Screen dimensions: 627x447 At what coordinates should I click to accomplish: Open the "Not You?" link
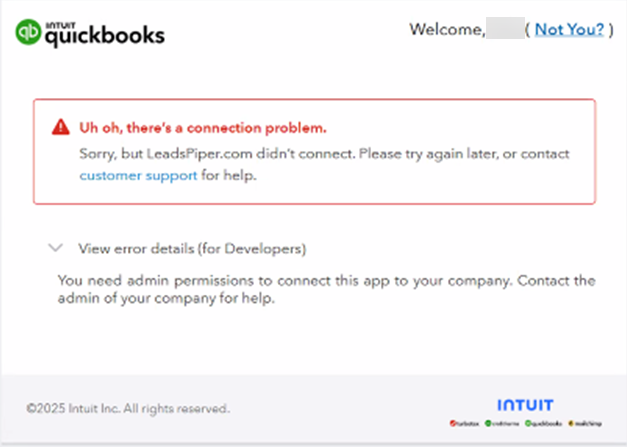click(x=569, y=29)
